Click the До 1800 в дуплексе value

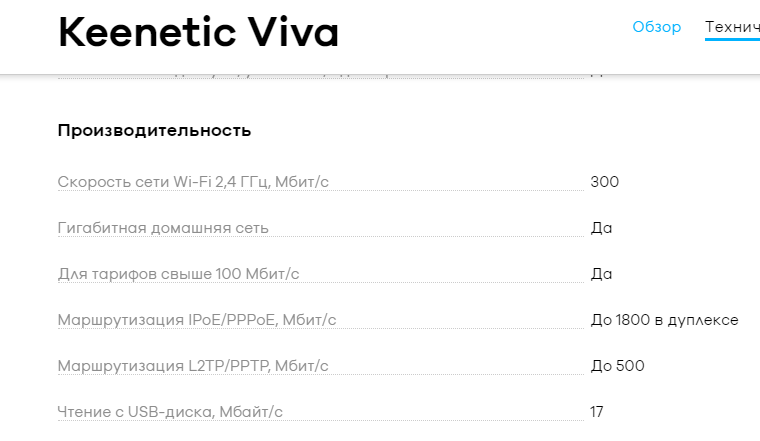[x=664, y=320]
